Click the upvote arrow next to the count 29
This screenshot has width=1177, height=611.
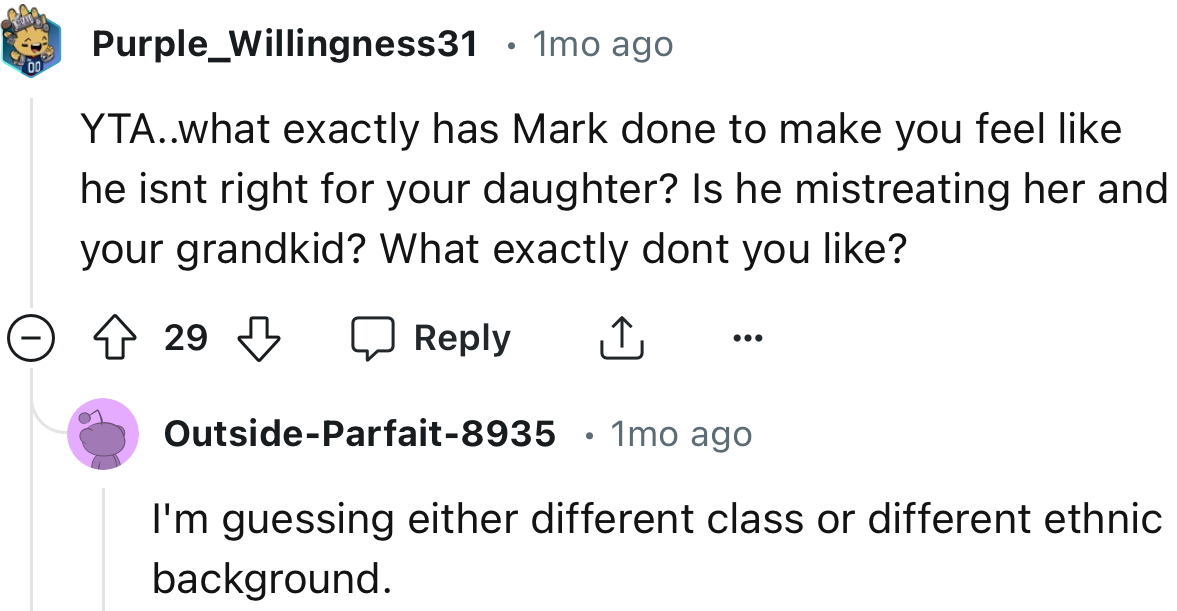point(117,337)
